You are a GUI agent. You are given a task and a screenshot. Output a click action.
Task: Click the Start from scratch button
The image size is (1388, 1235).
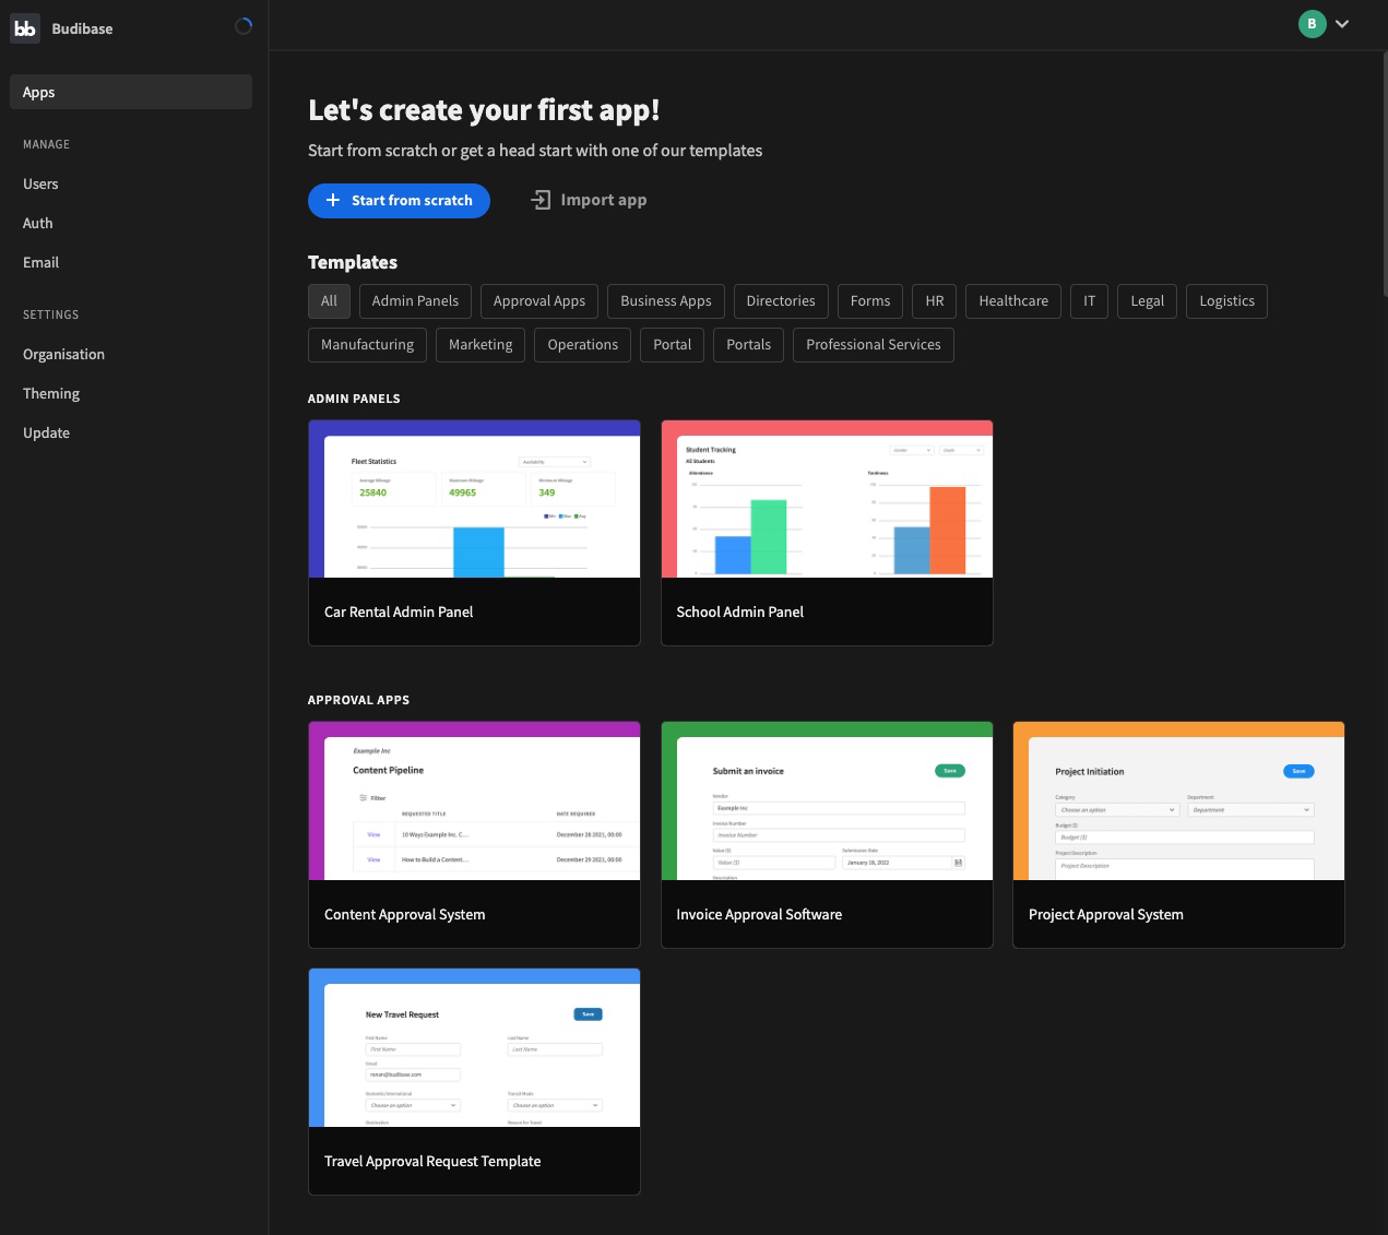click(398, 200)
